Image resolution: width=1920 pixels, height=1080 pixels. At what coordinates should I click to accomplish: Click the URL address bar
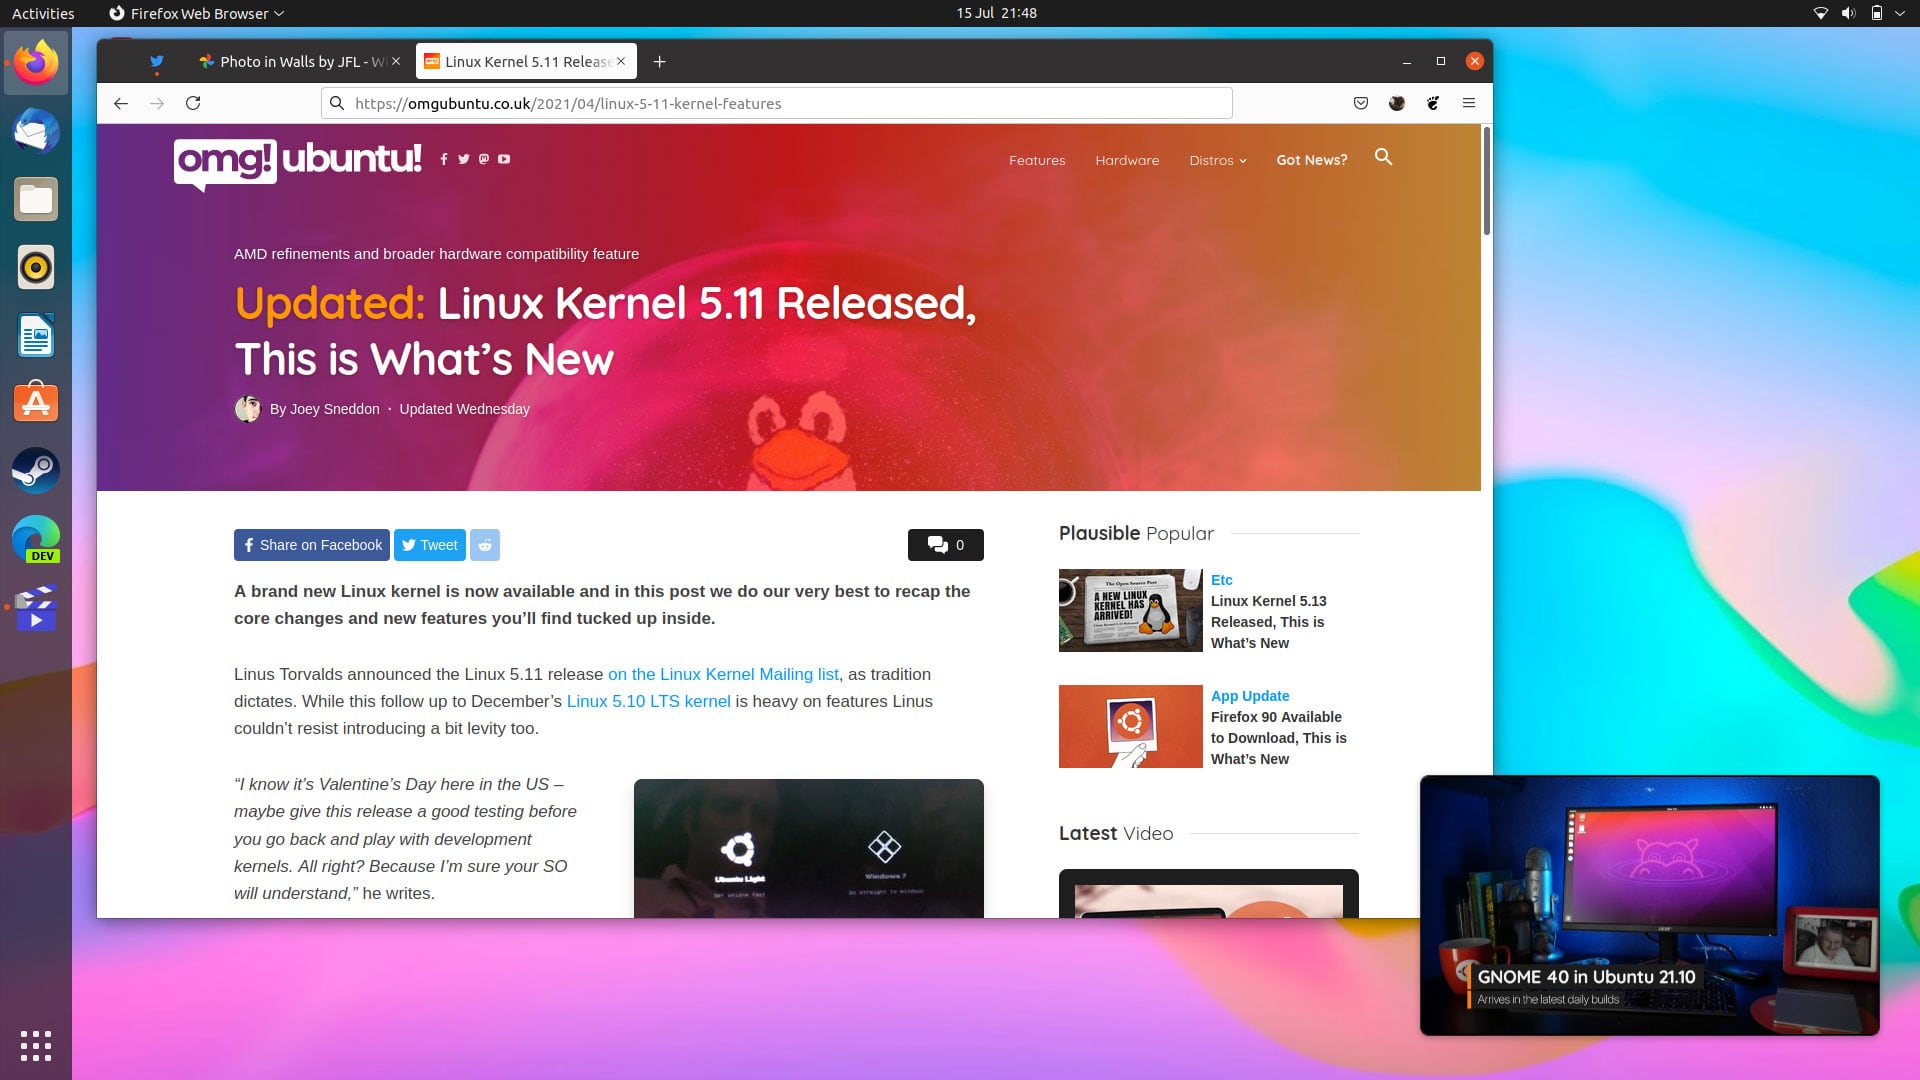777,103
